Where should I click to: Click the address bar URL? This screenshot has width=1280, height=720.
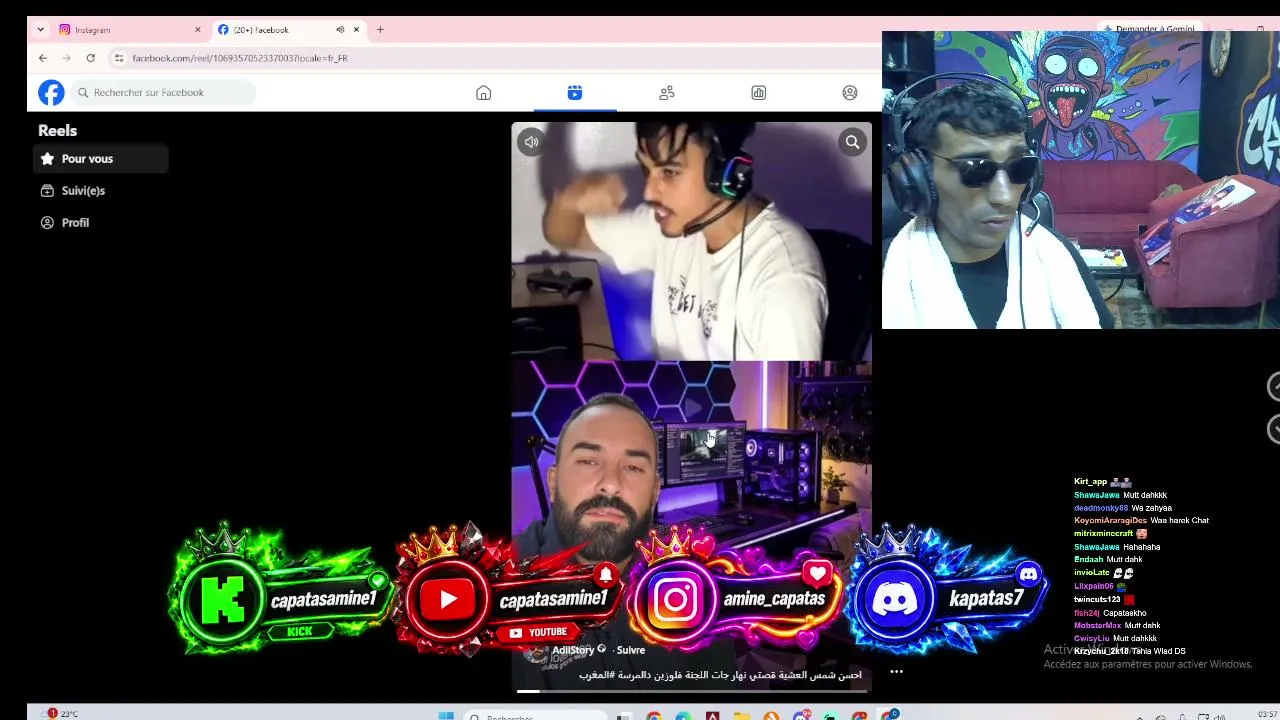[240, 58]
